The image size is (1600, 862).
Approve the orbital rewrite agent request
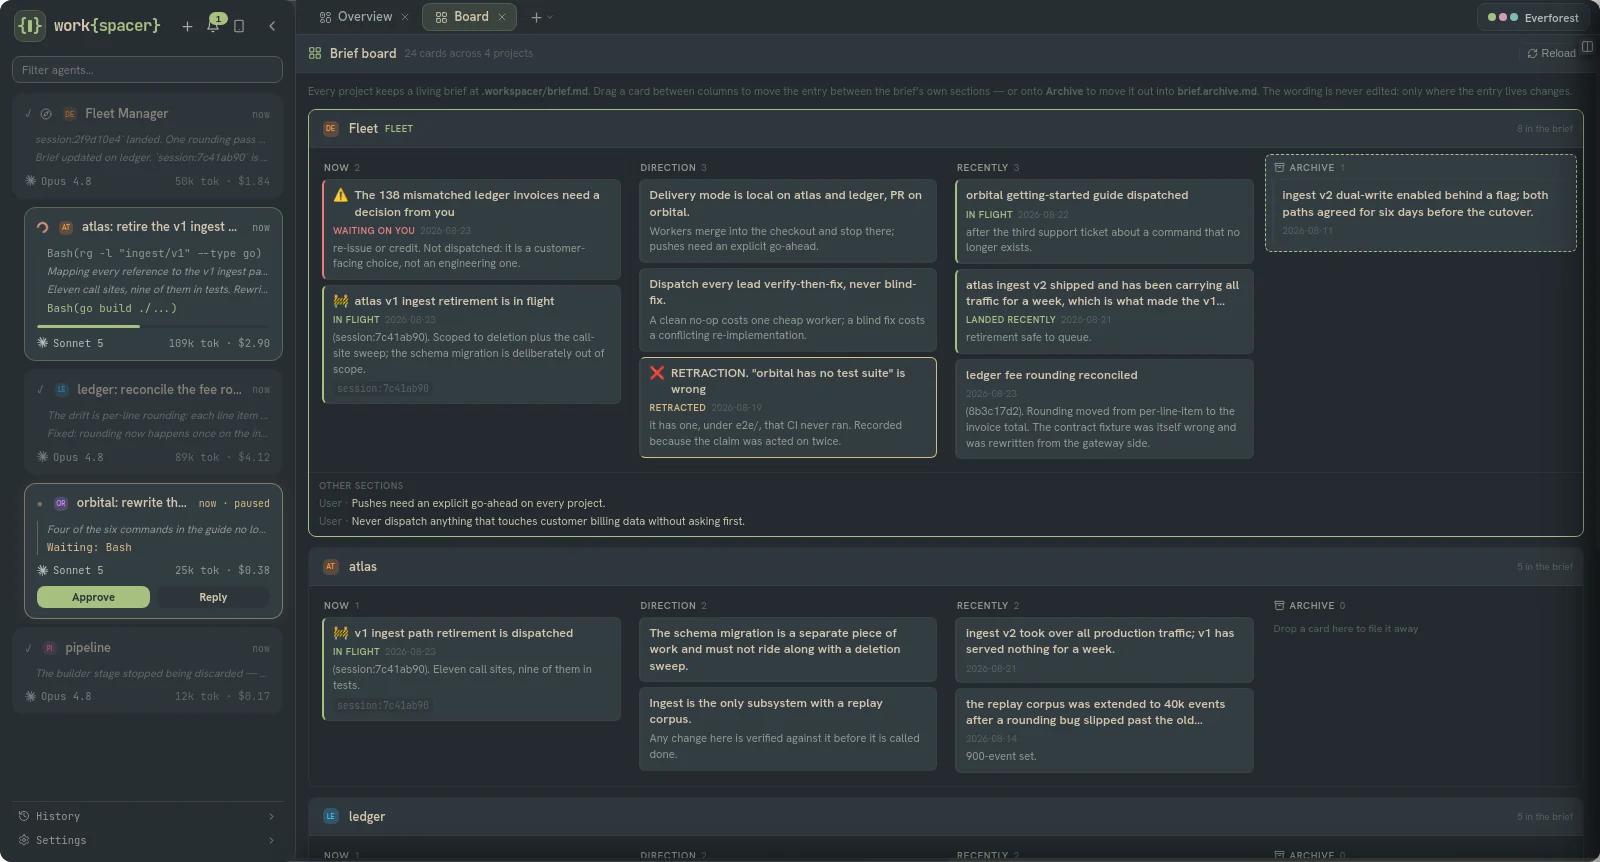coord(93,597)
